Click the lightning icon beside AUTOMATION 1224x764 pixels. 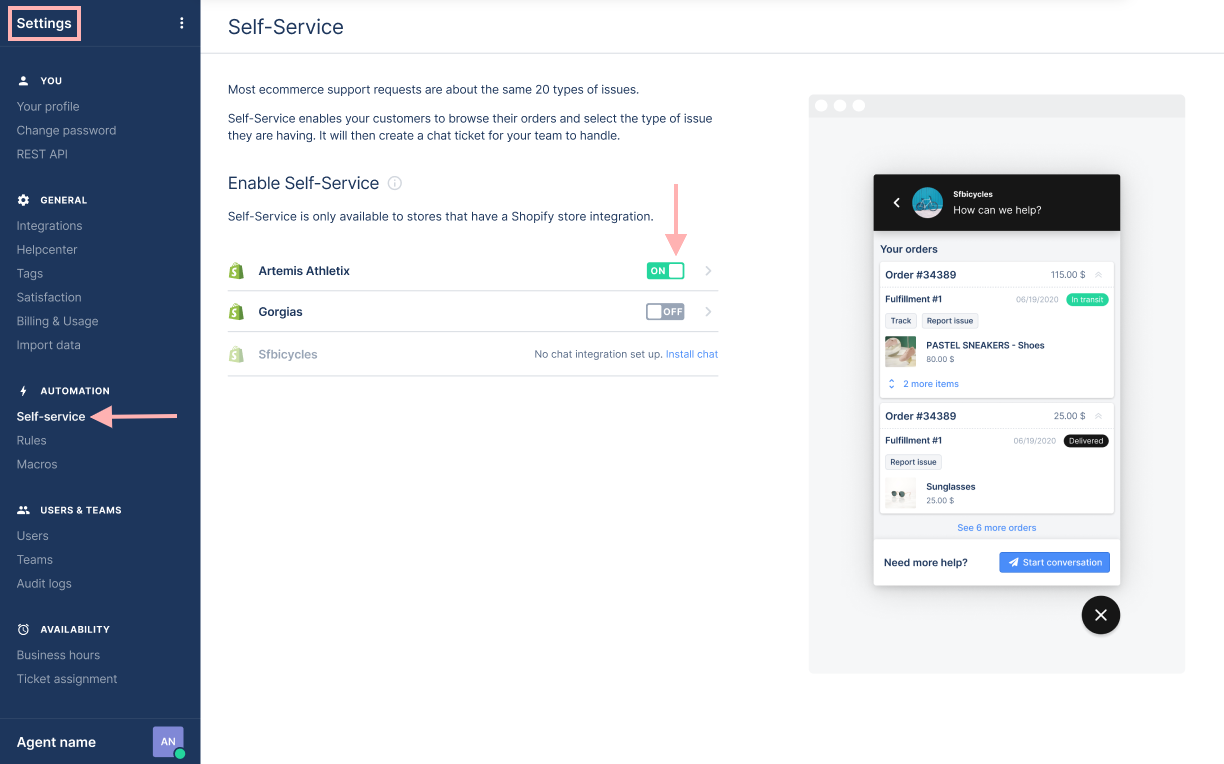coord(24,391)
